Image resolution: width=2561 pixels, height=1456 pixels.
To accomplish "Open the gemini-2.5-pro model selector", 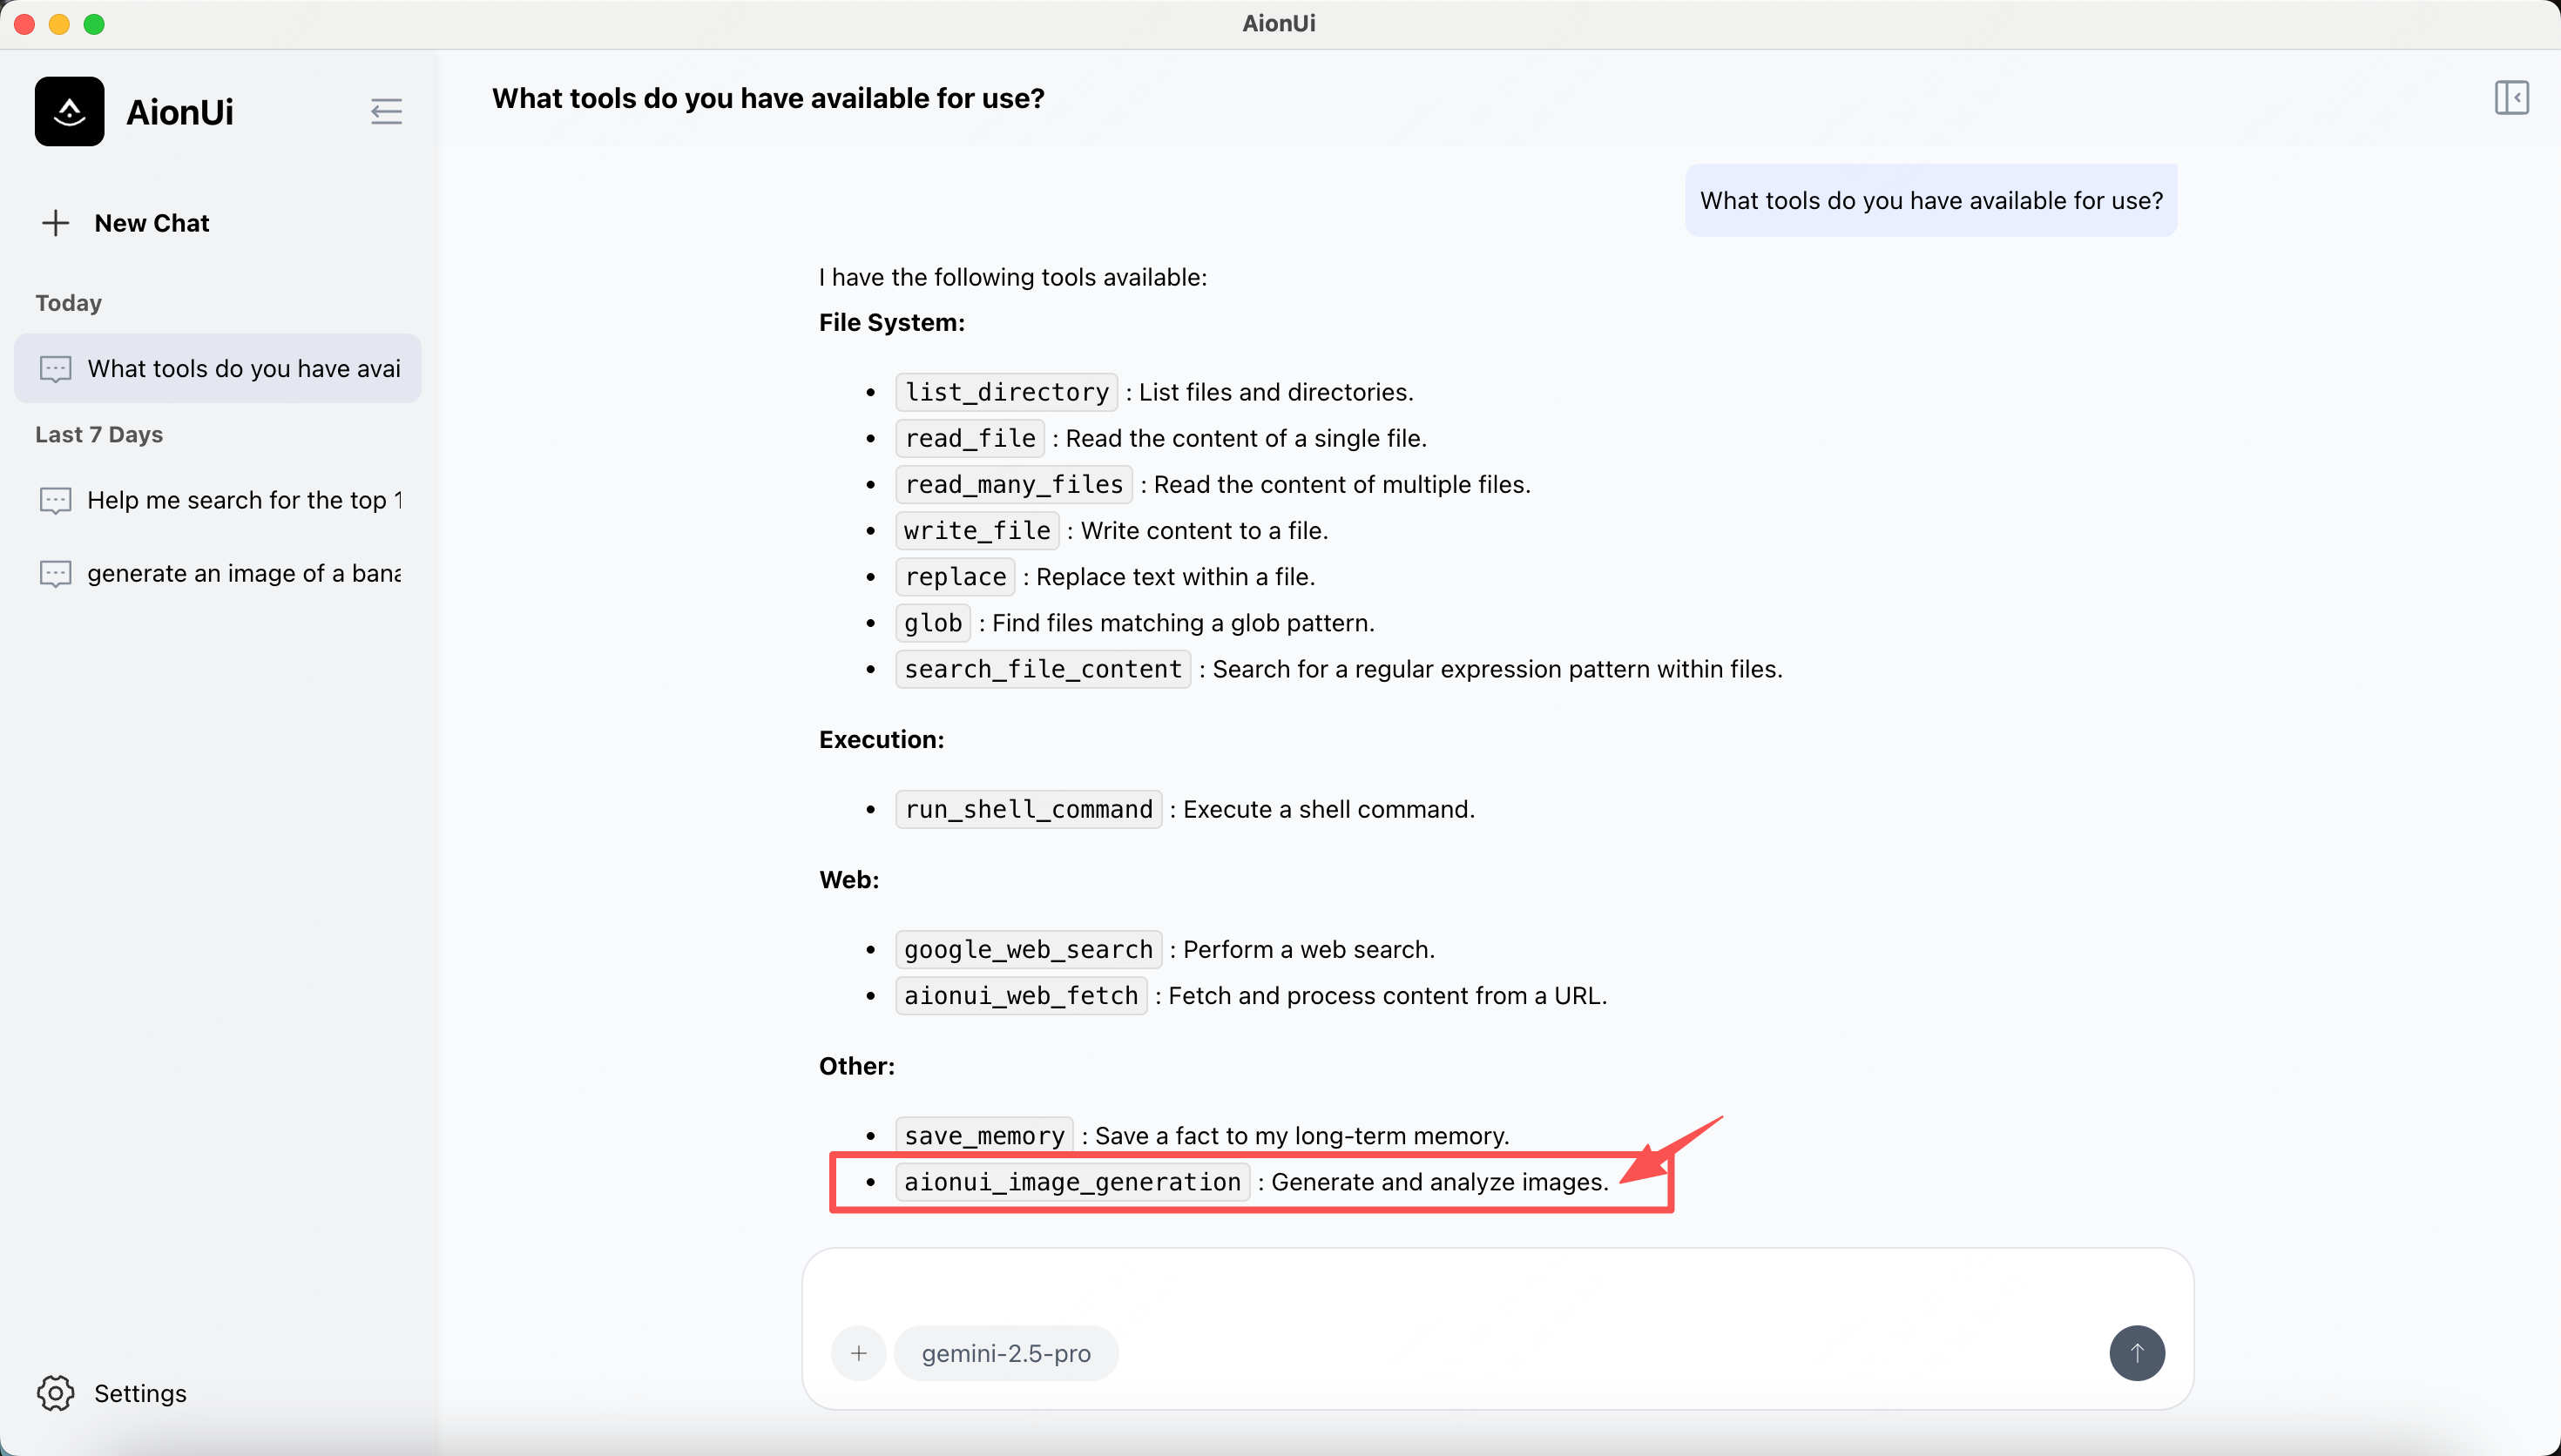I will [x=1006, y=1353].
